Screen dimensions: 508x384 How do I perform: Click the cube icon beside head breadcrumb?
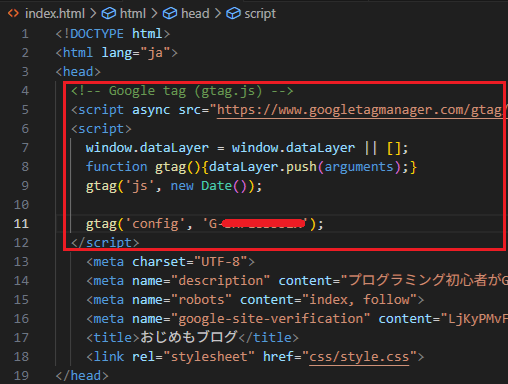point(170,14)
